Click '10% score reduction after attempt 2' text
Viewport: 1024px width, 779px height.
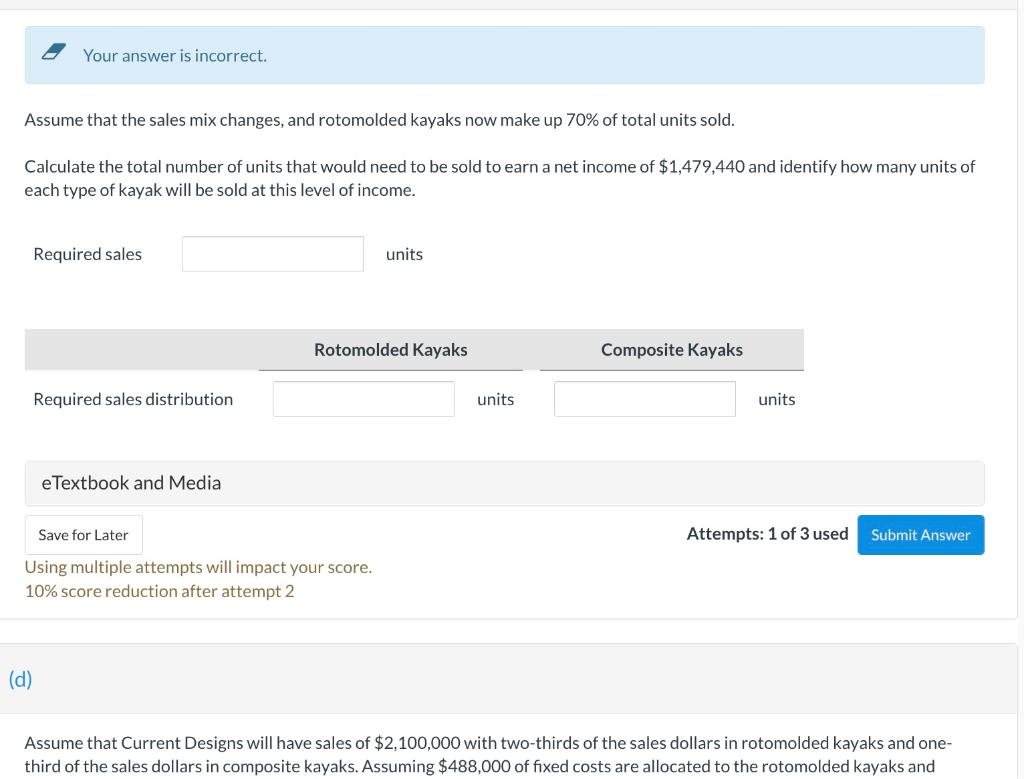click(x=159, y=591)
